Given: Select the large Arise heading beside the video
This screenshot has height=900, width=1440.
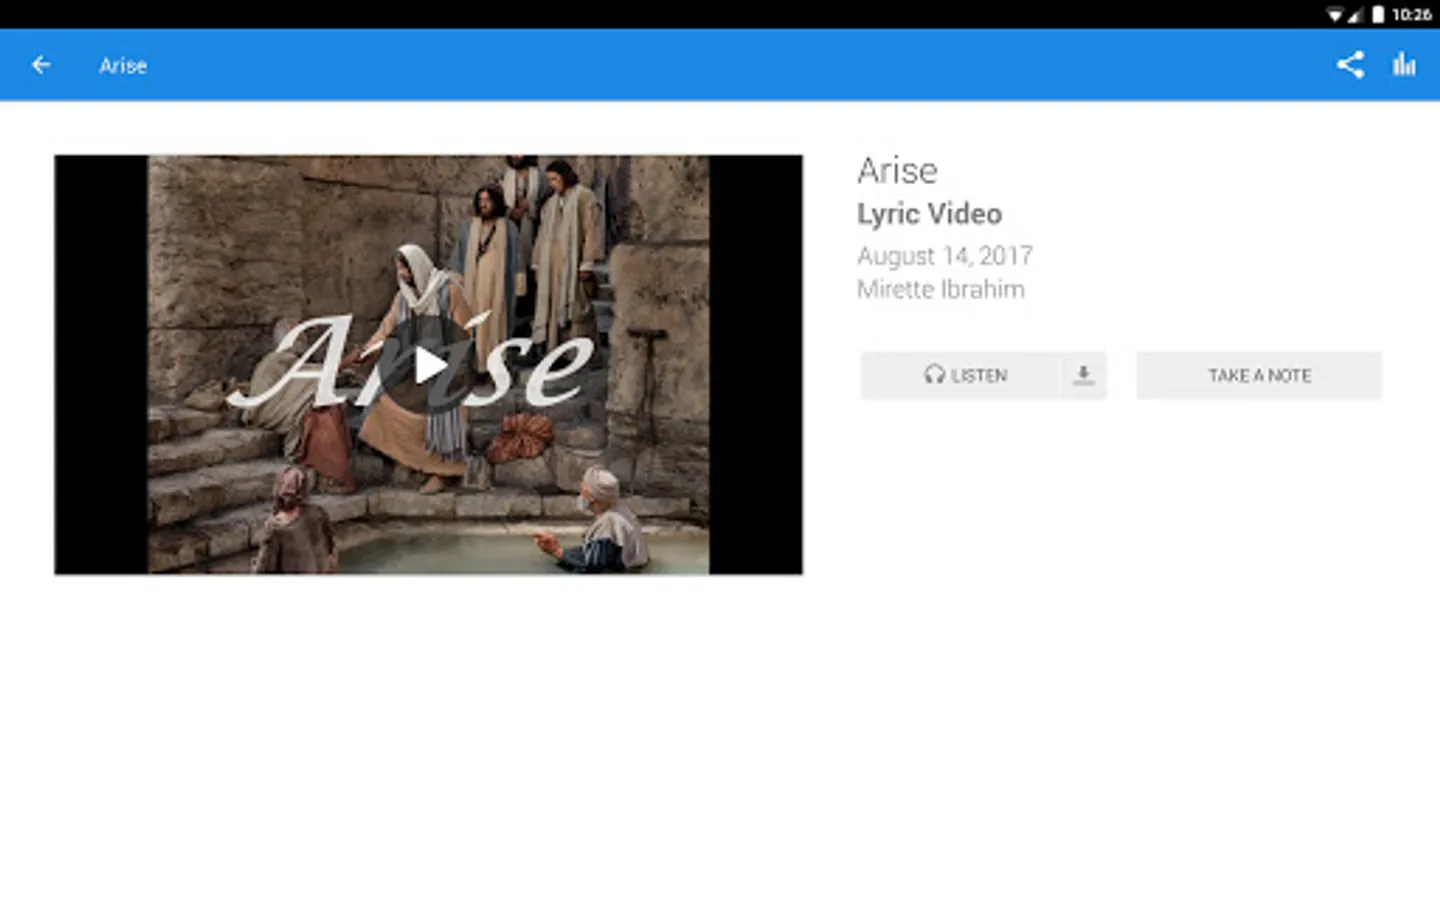Looking at the screenshot, I should [897, 171].
